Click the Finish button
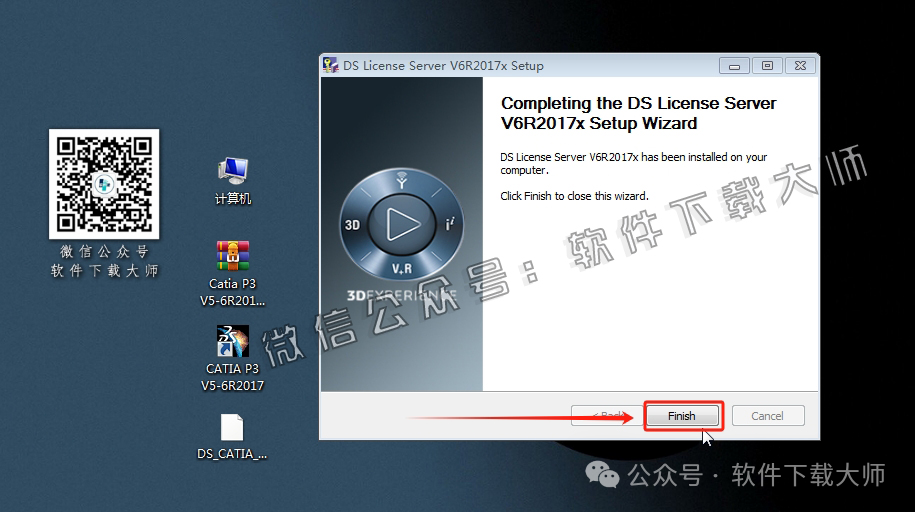This screenshot has width=915, height=512. (681, 416)
